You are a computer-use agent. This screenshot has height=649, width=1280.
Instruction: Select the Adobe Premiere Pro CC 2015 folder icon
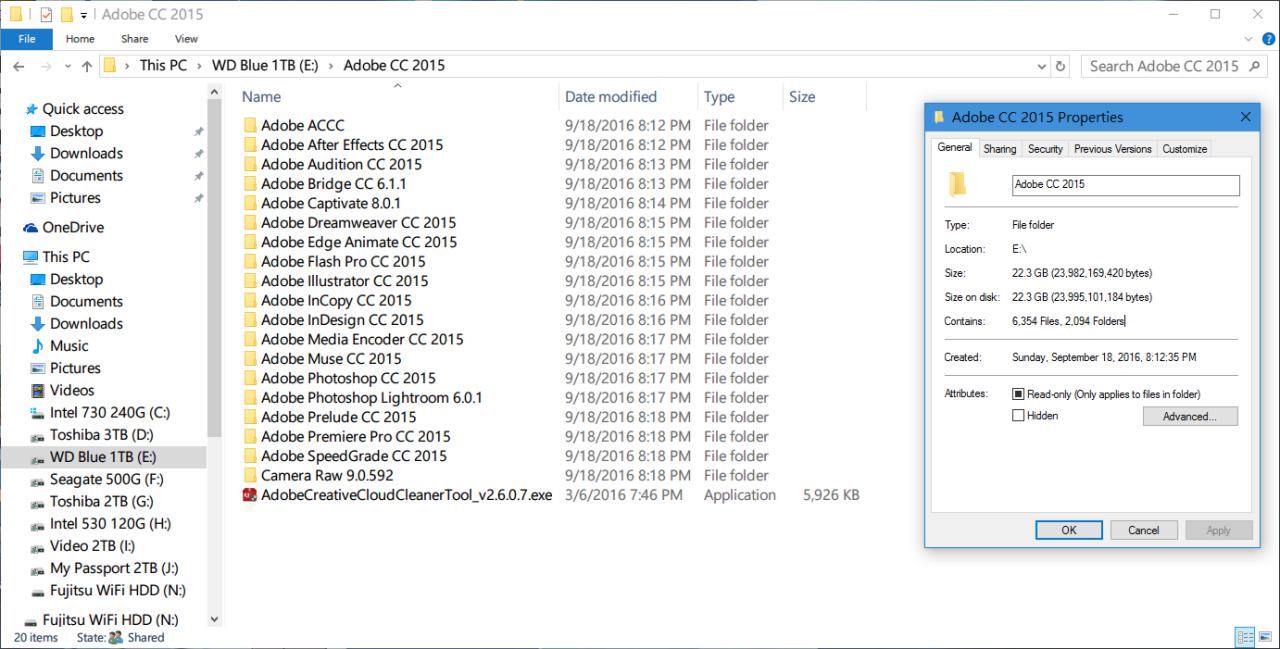[x=250, y=437]
